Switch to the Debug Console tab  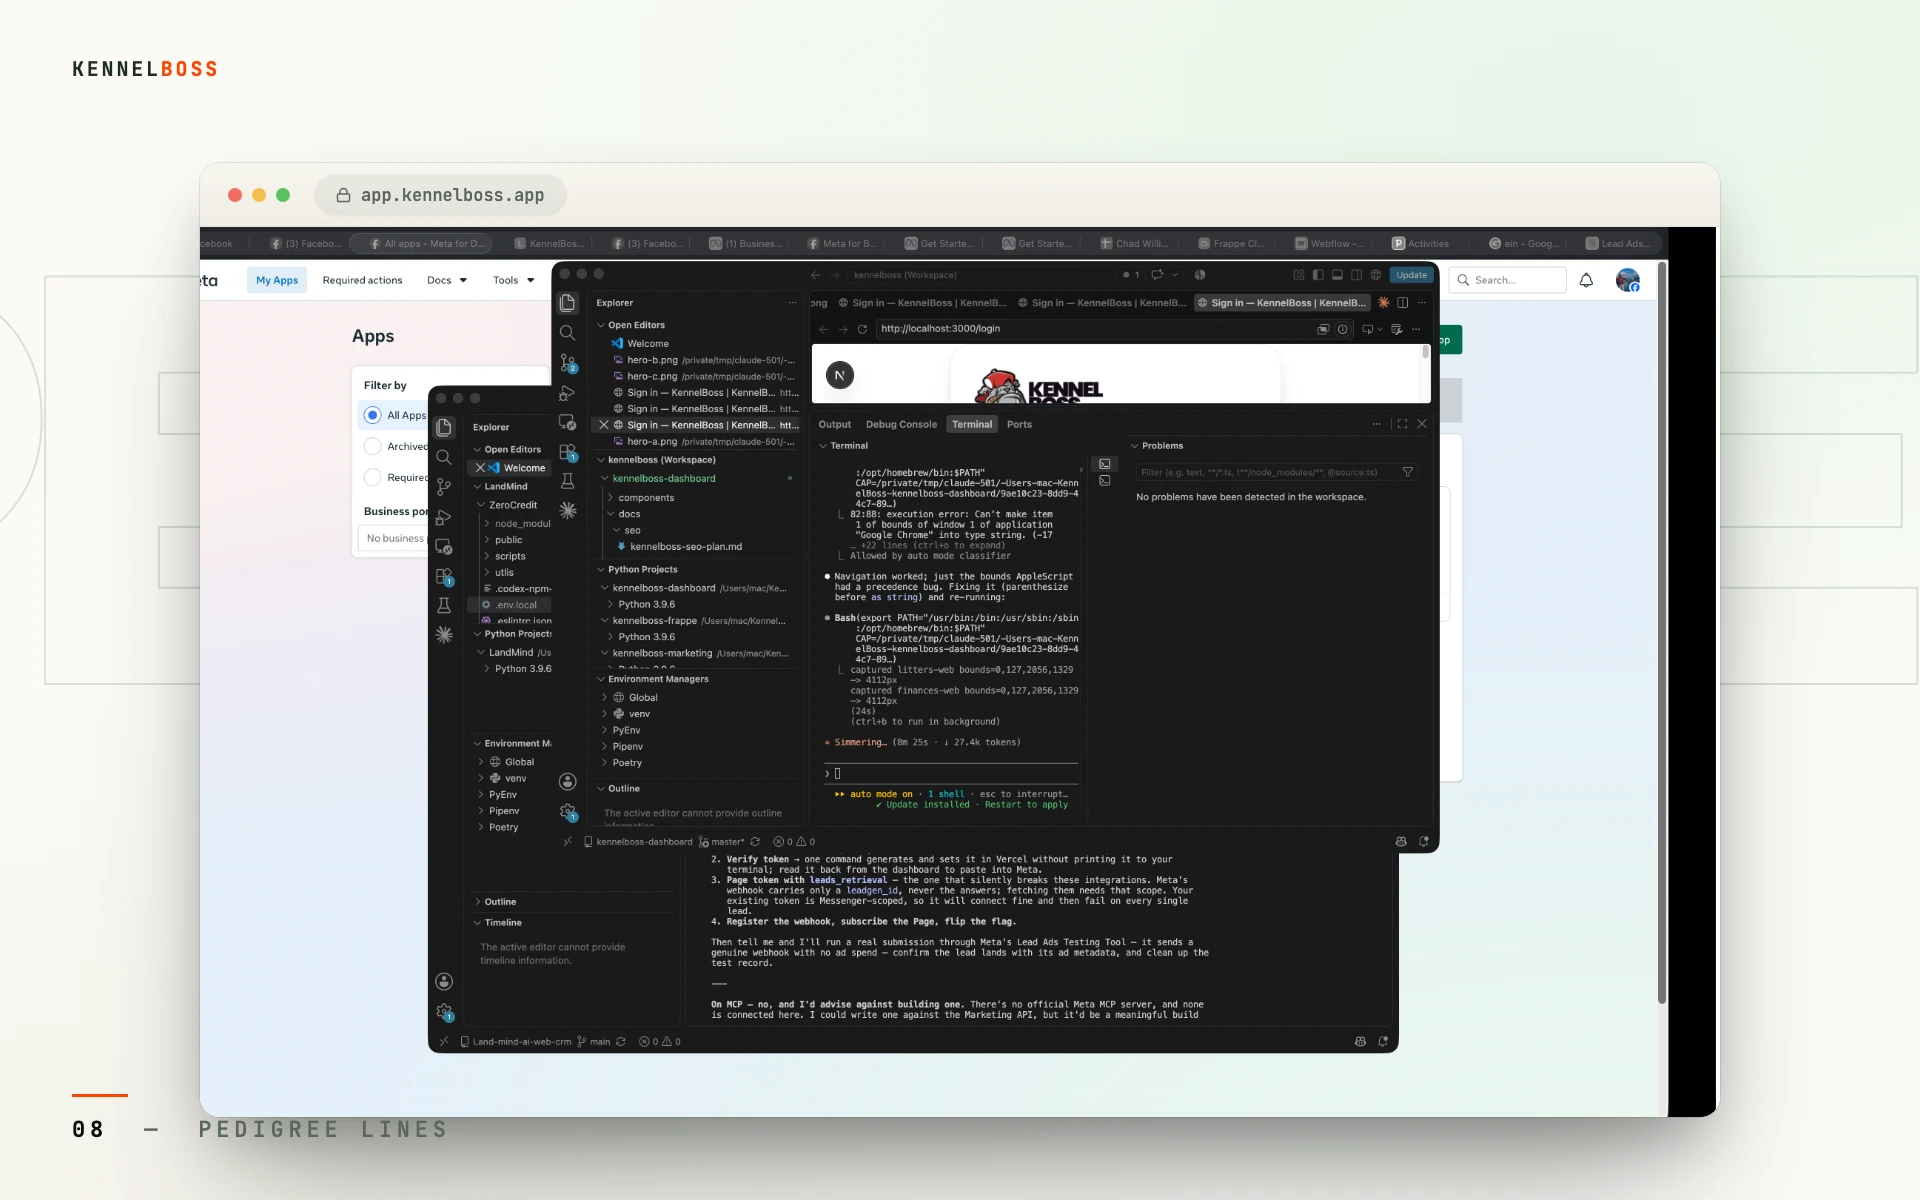click(x=901, y=425)
